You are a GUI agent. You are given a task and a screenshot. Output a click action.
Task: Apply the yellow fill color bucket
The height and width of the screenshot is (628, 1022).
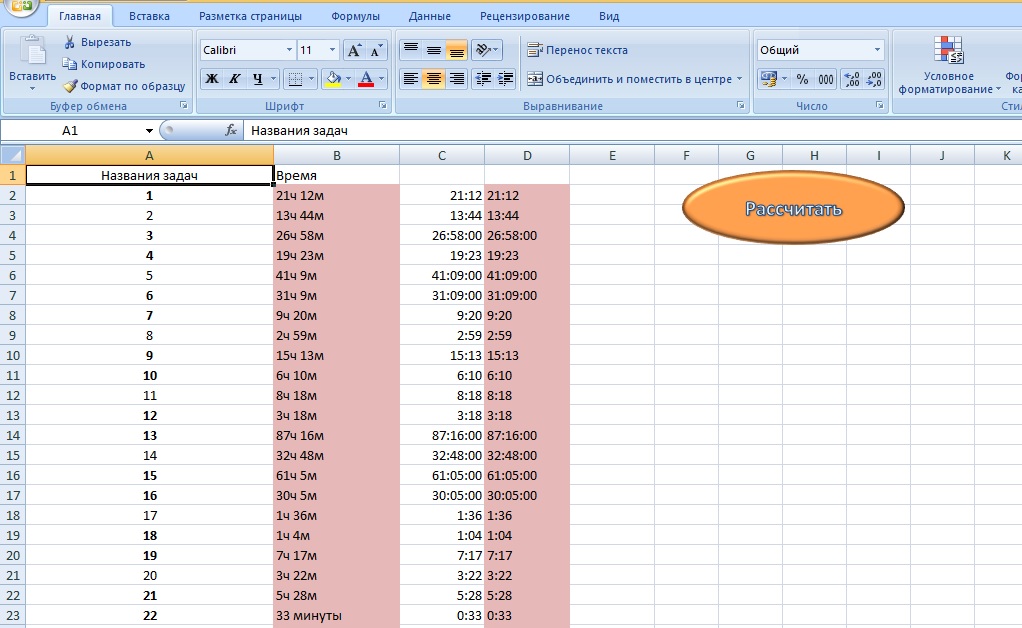[x=333, y=79]
